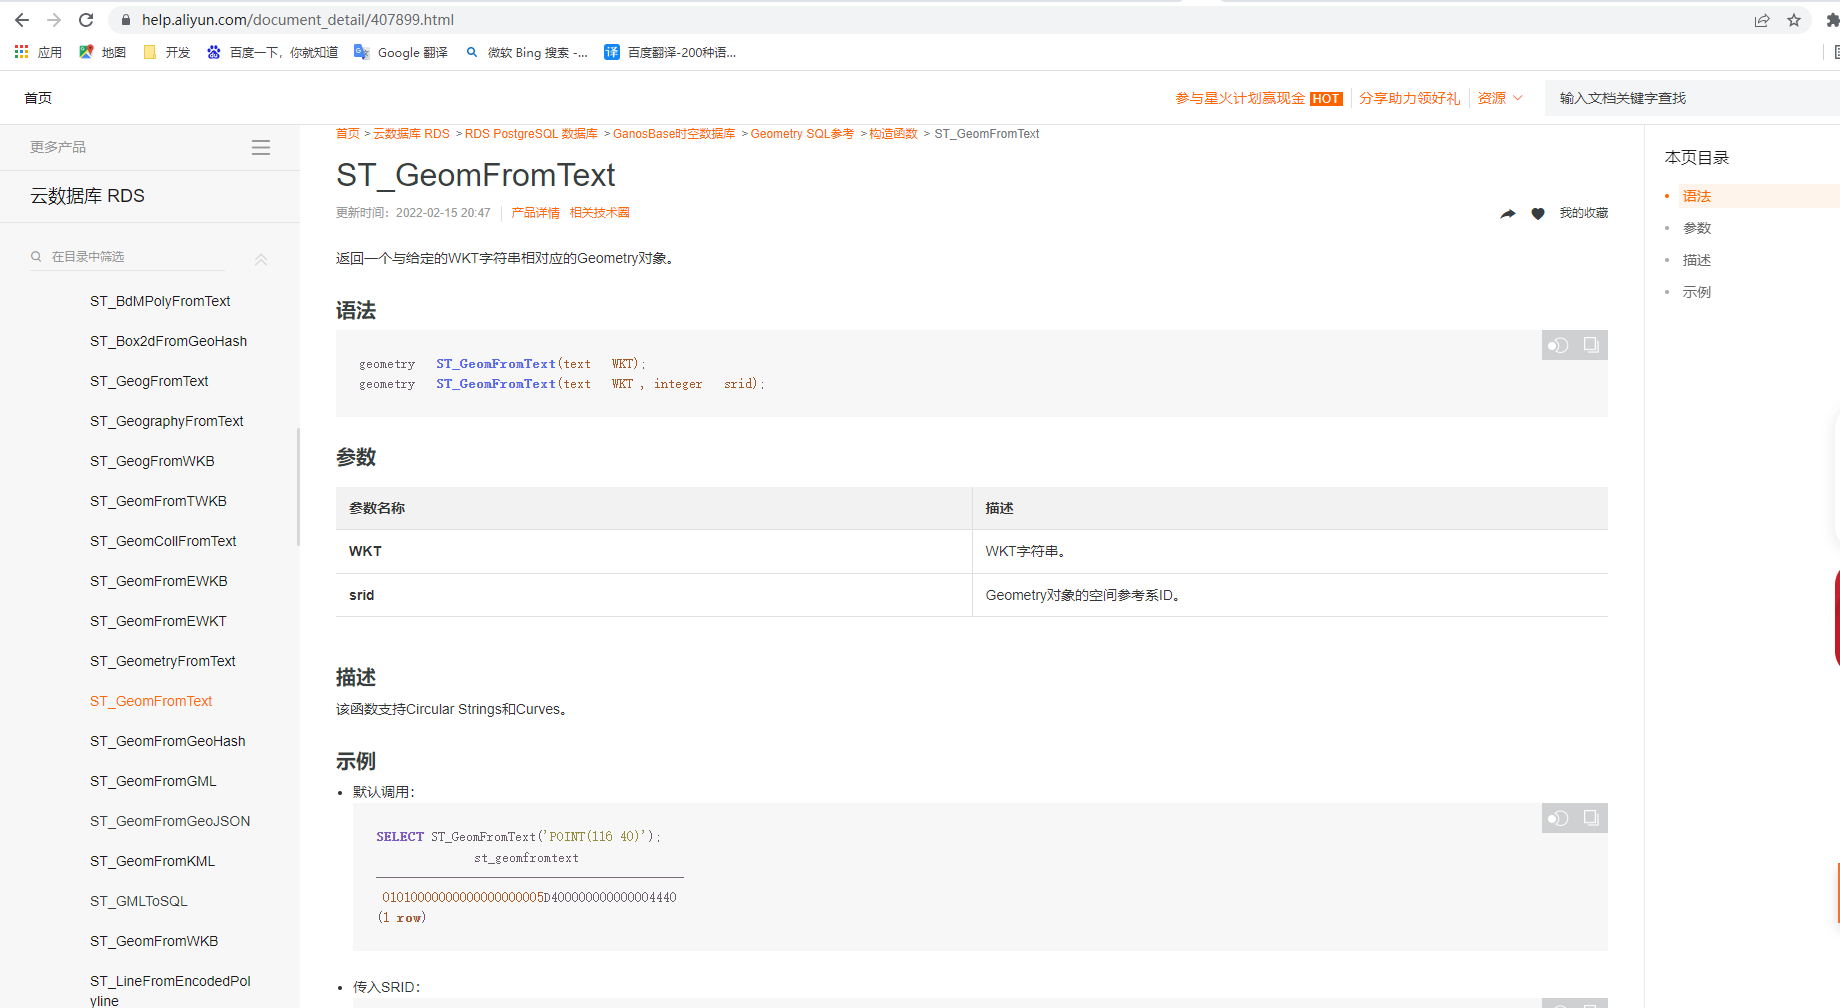
Task: Click the 更多产品 label
Action: coord(58,147)
